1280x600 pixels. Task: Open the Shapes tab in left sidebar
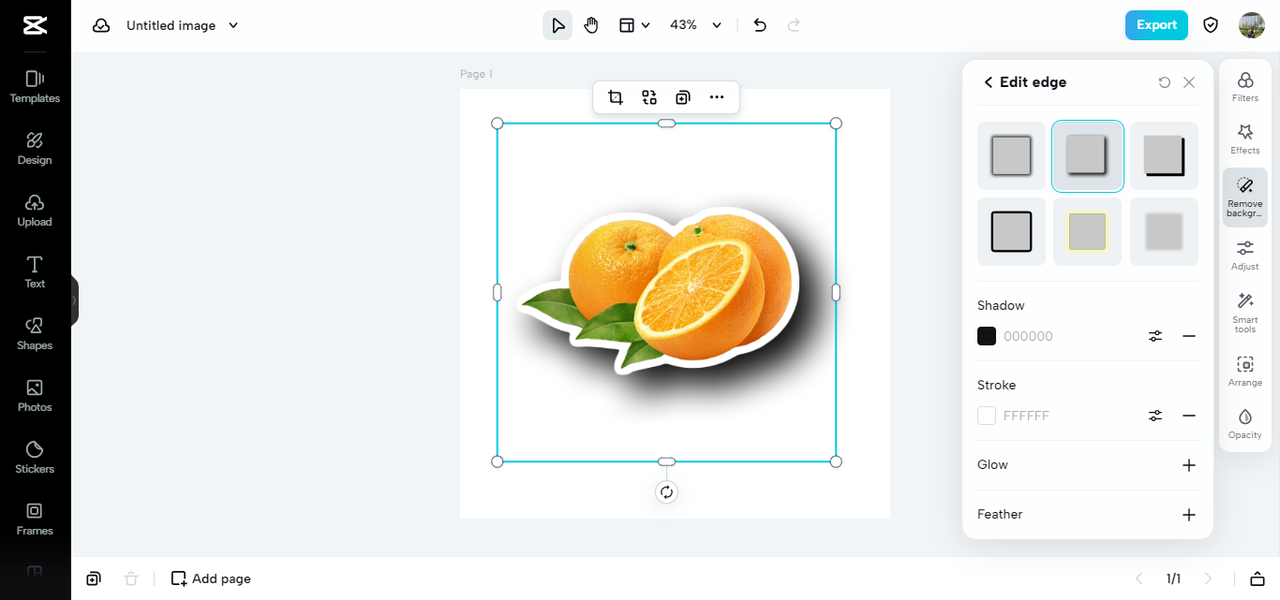[35, 334]
